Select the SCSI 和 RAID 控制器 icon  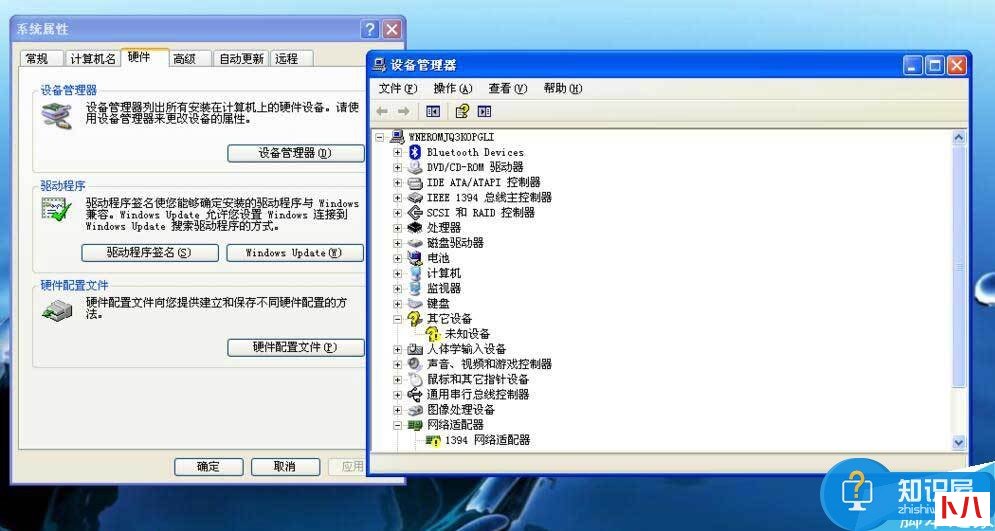click(415, 213)
